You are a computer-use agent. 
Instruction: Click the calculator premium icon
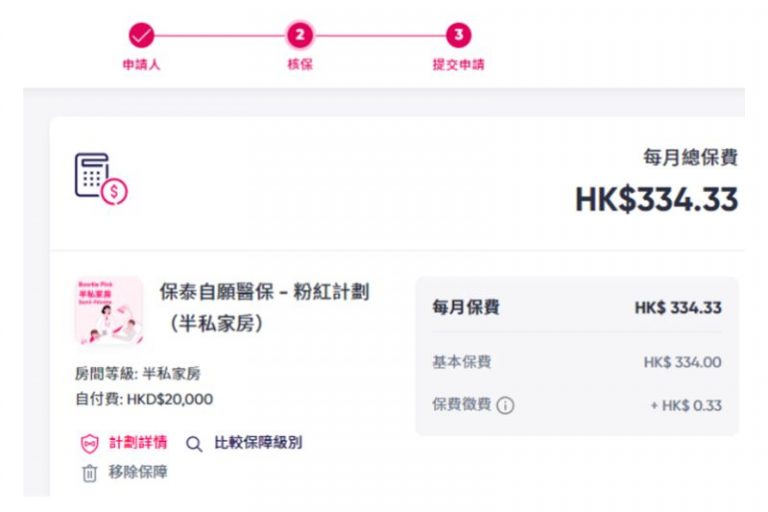[x=100, y=179]
